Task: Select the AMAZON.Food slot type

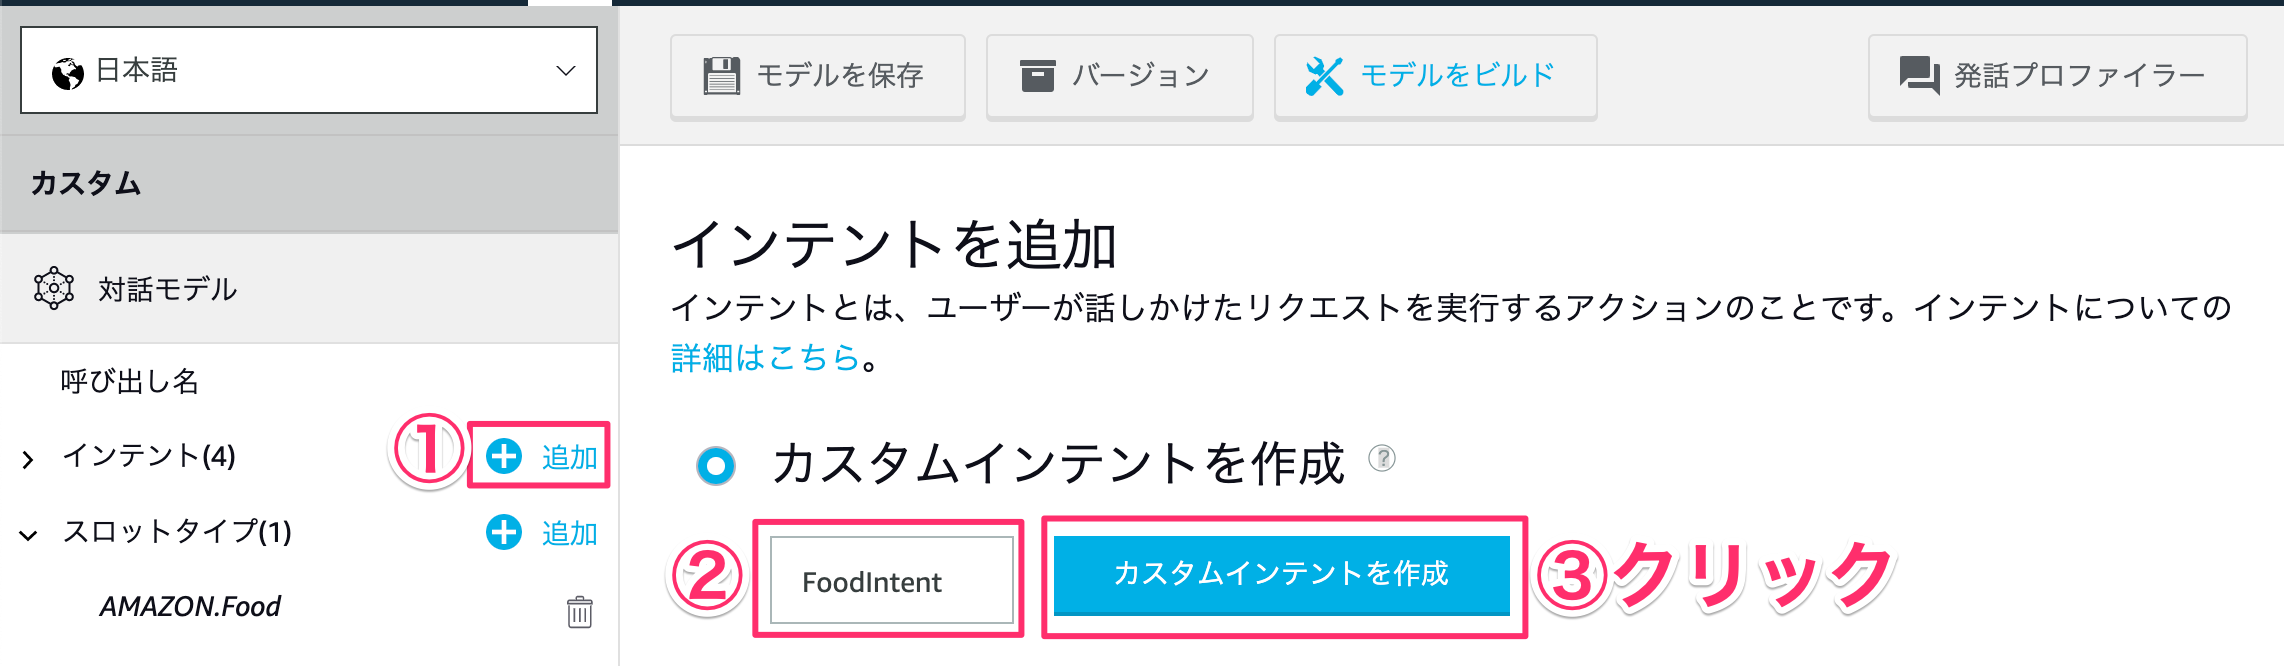Action: [190, 607]
